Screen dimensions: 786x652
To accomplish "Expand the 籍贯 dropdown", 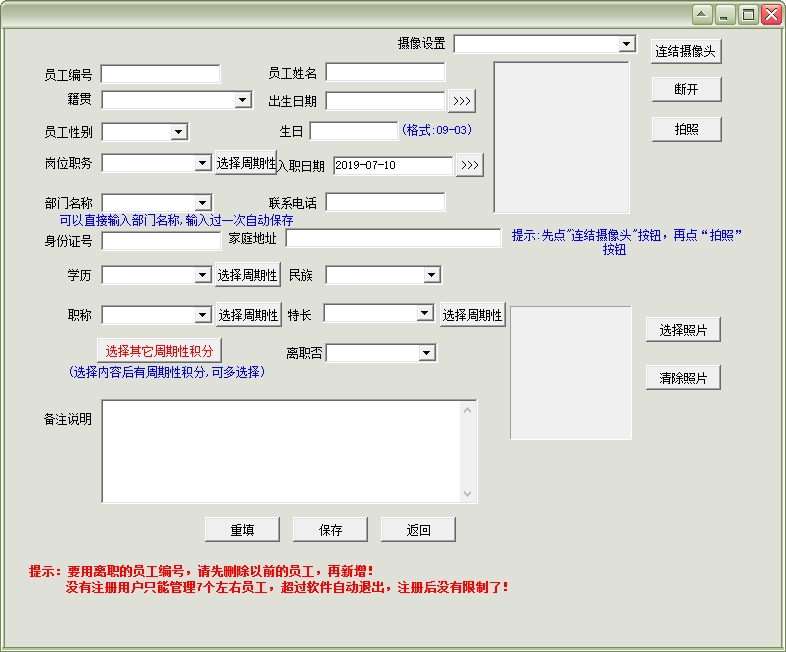I will click(243, 100).
